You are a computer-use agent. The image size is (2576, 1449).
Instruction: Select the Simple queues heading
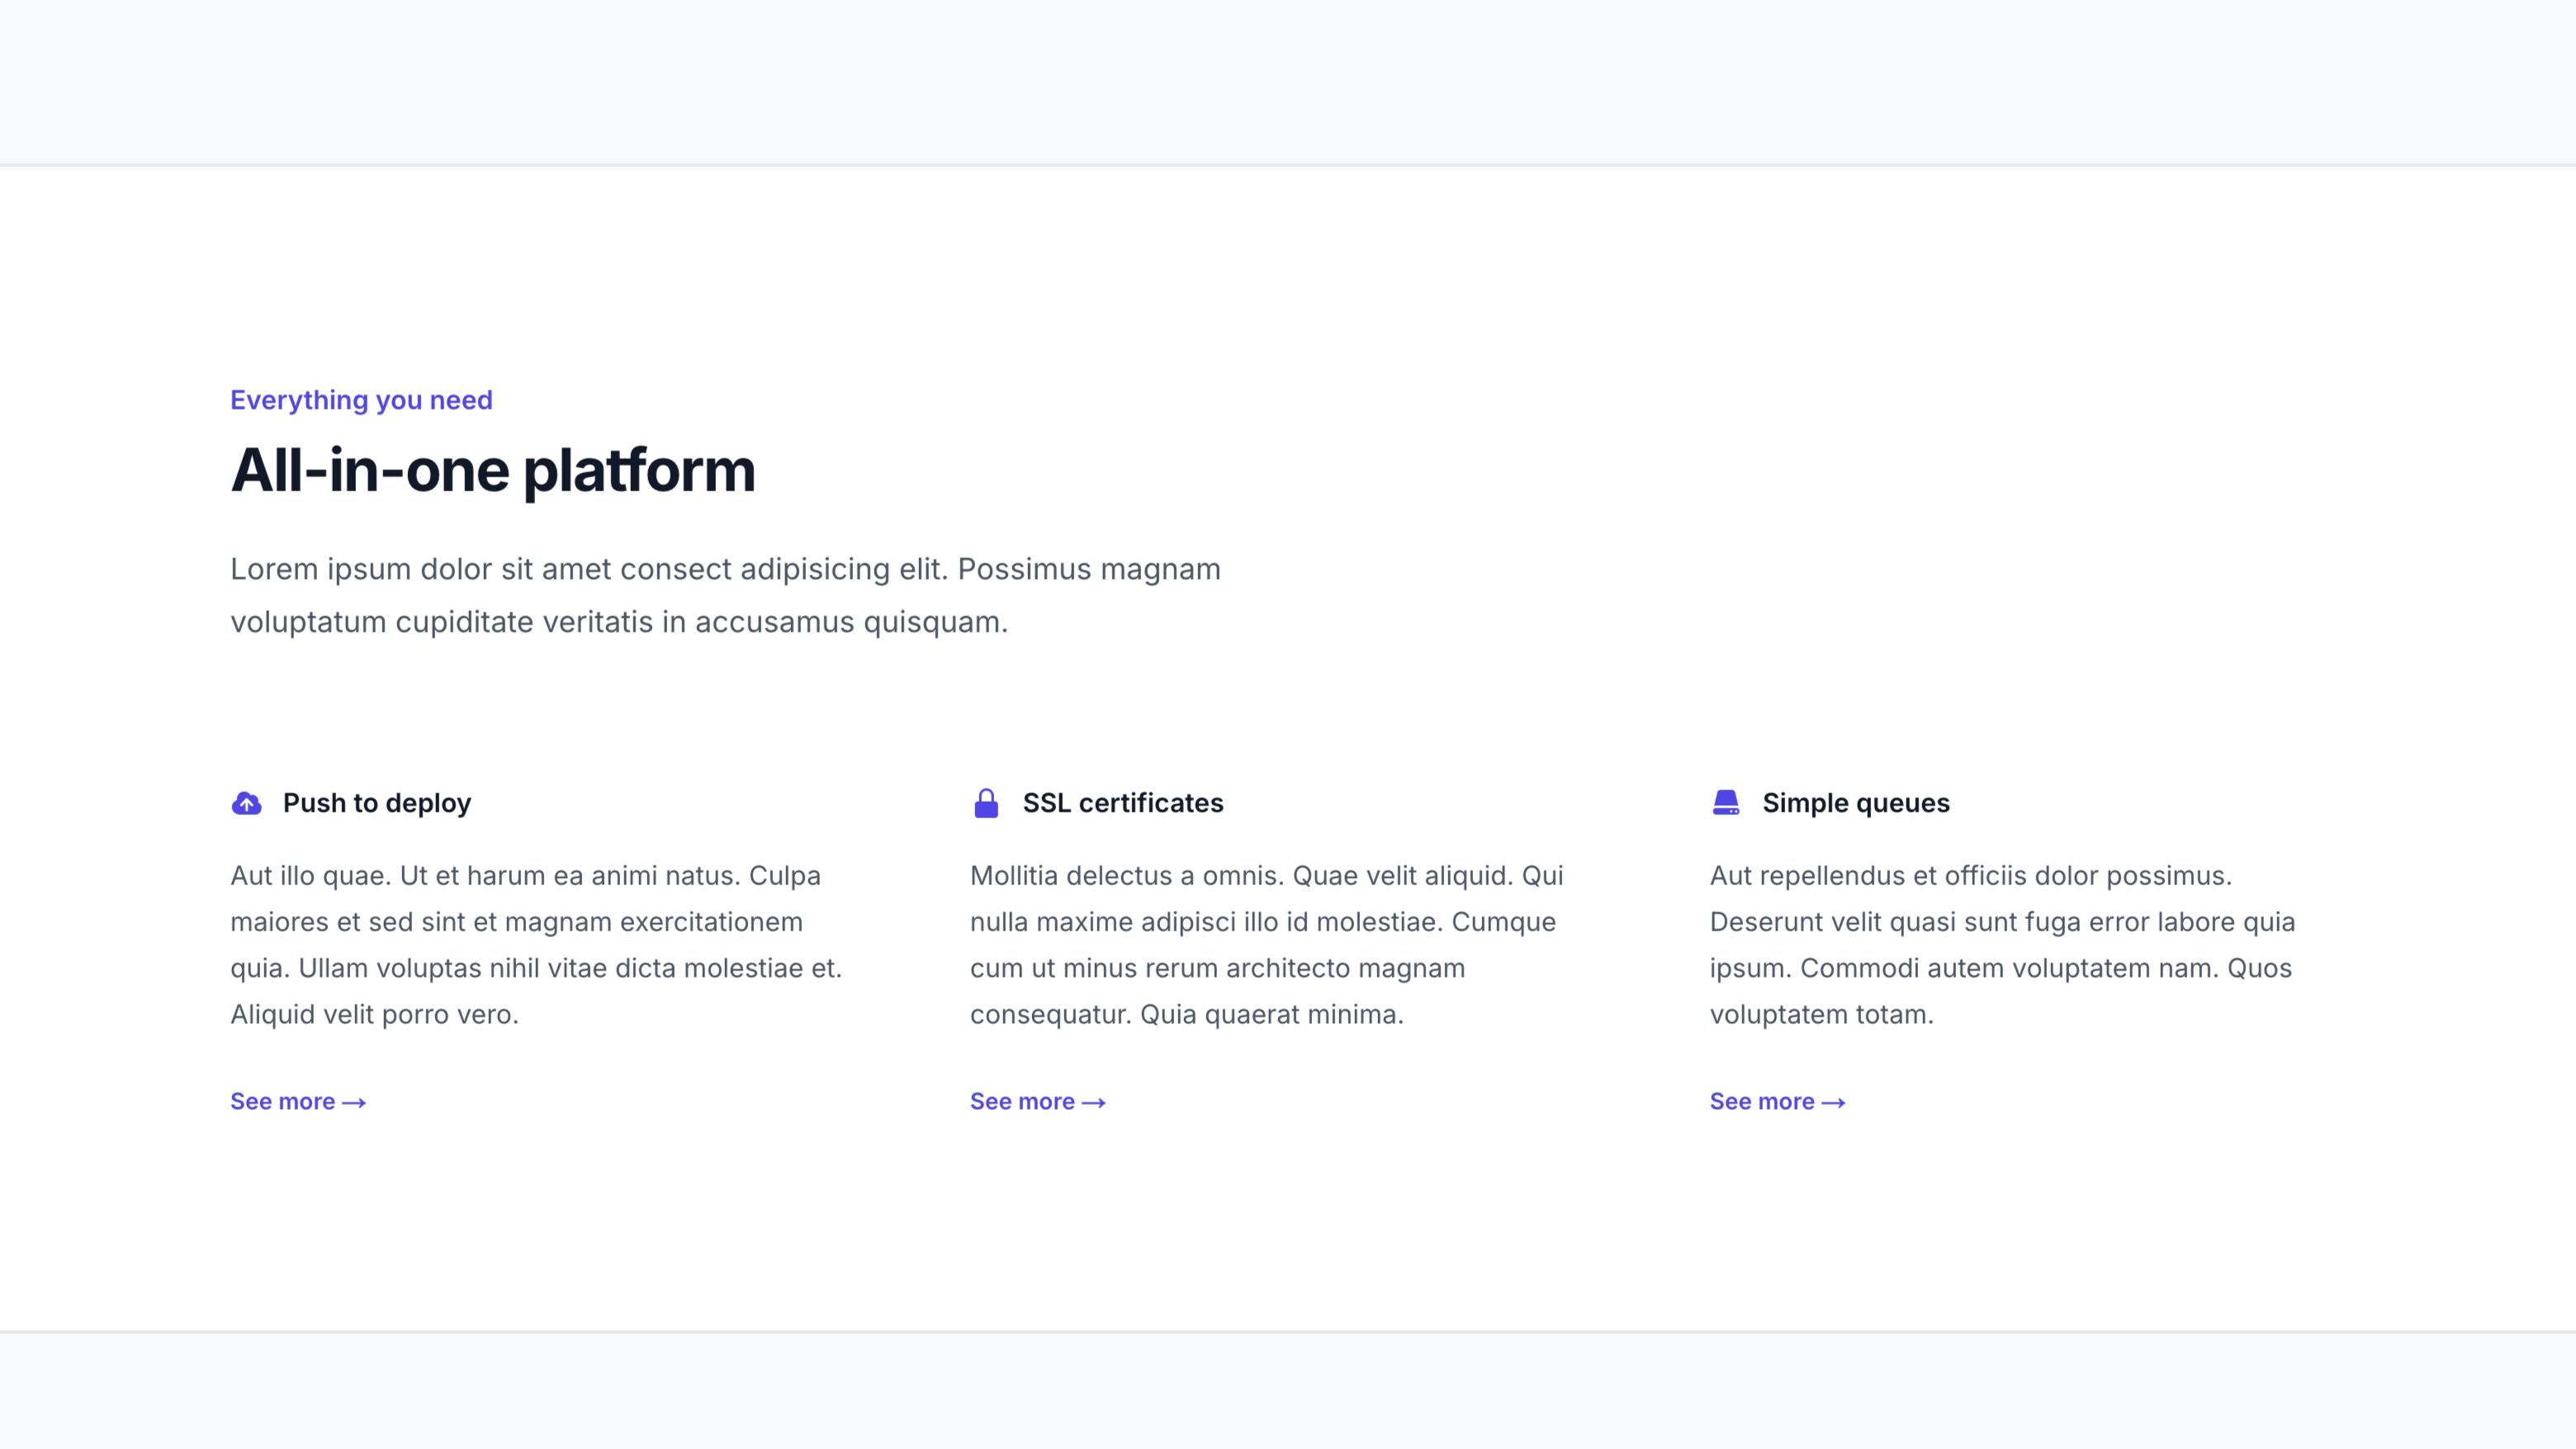coord(1856,803)
